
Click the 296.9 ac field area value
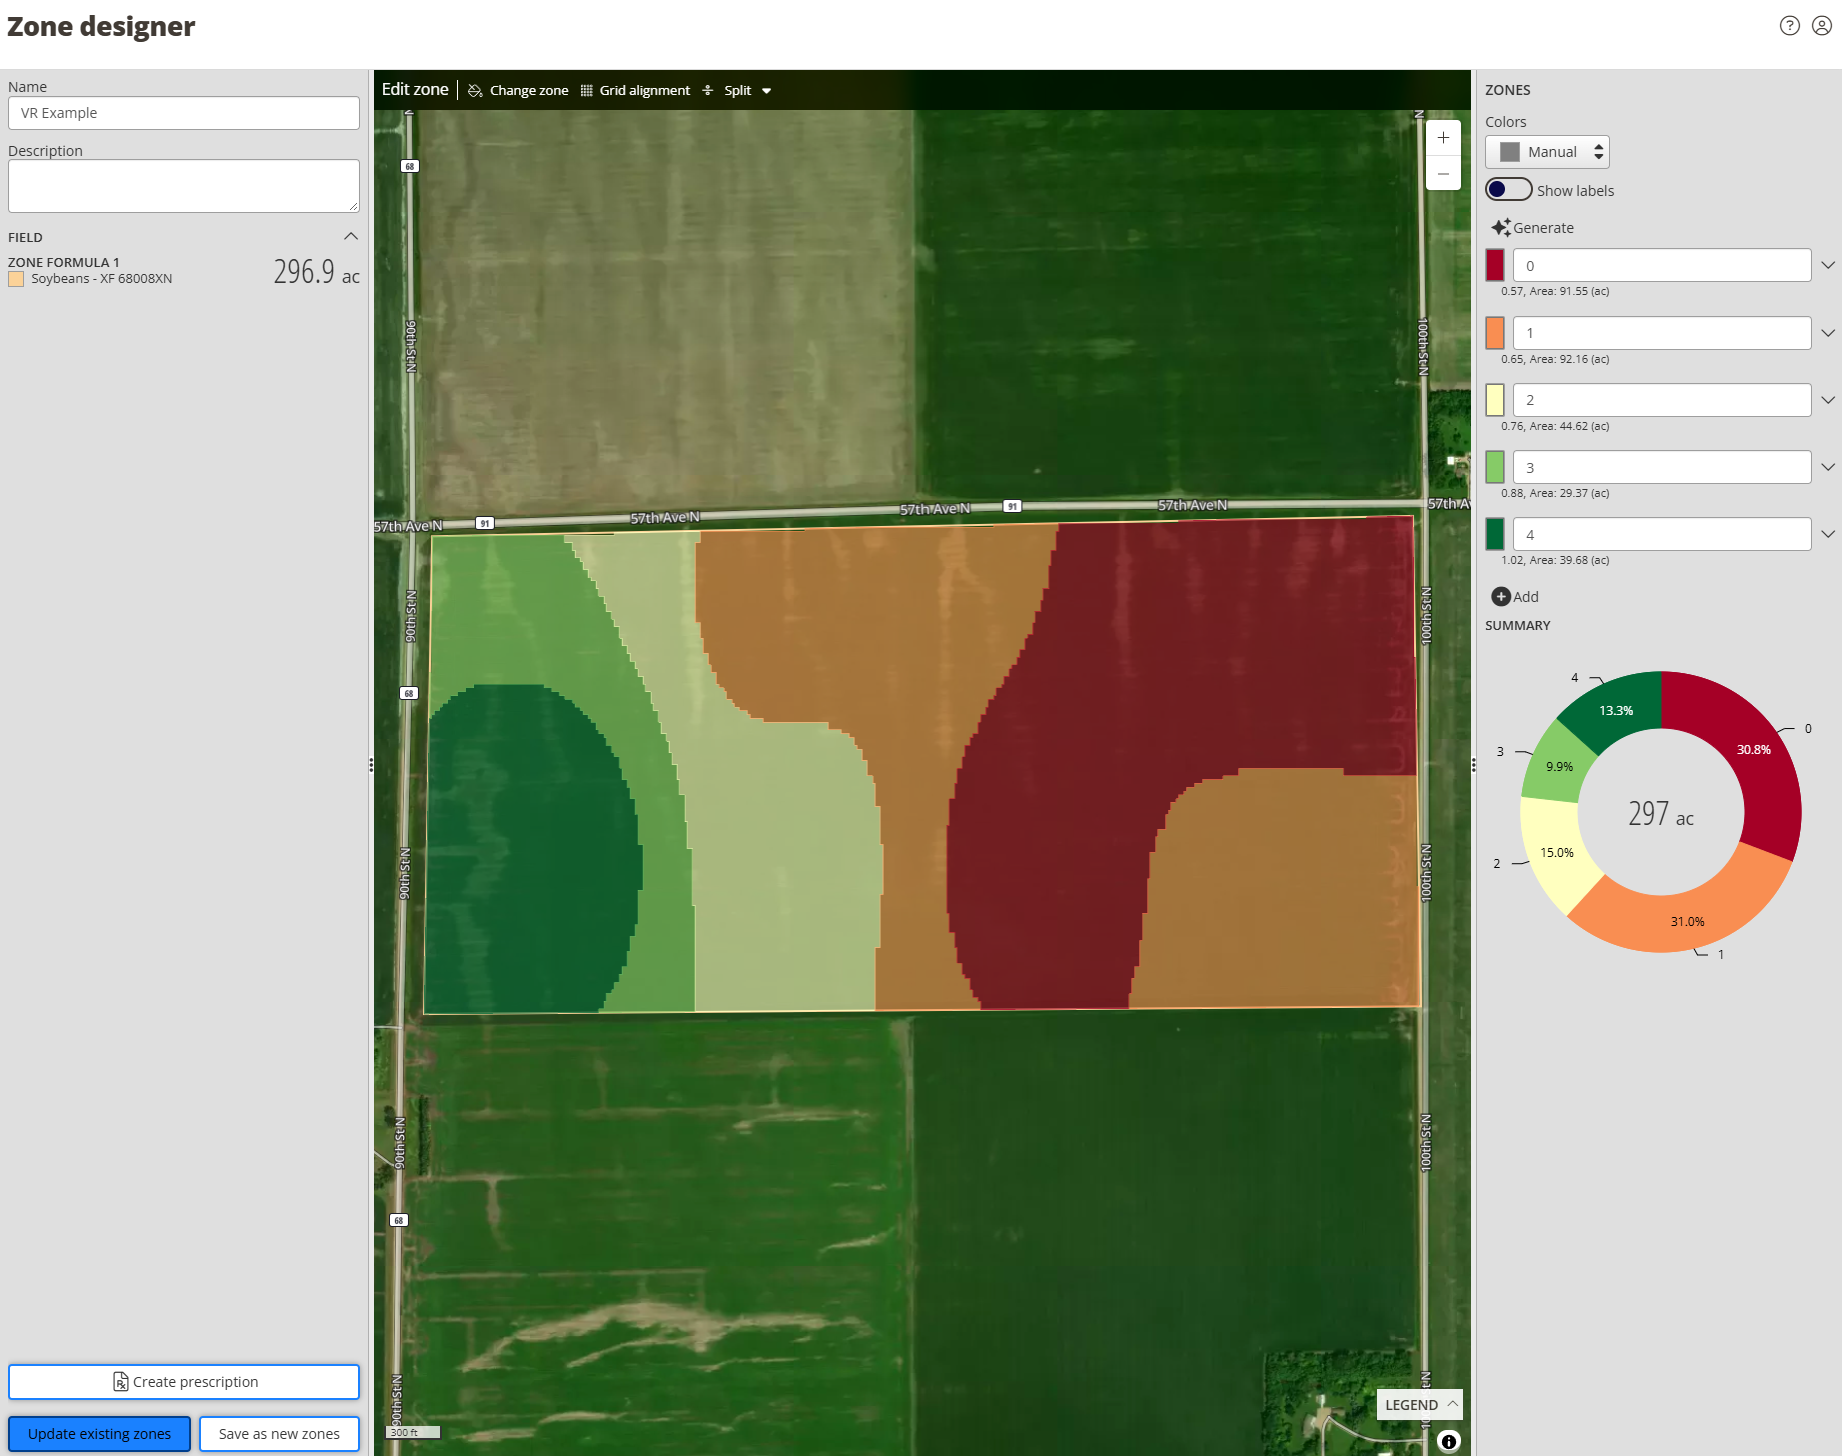[x=316, y=272]
